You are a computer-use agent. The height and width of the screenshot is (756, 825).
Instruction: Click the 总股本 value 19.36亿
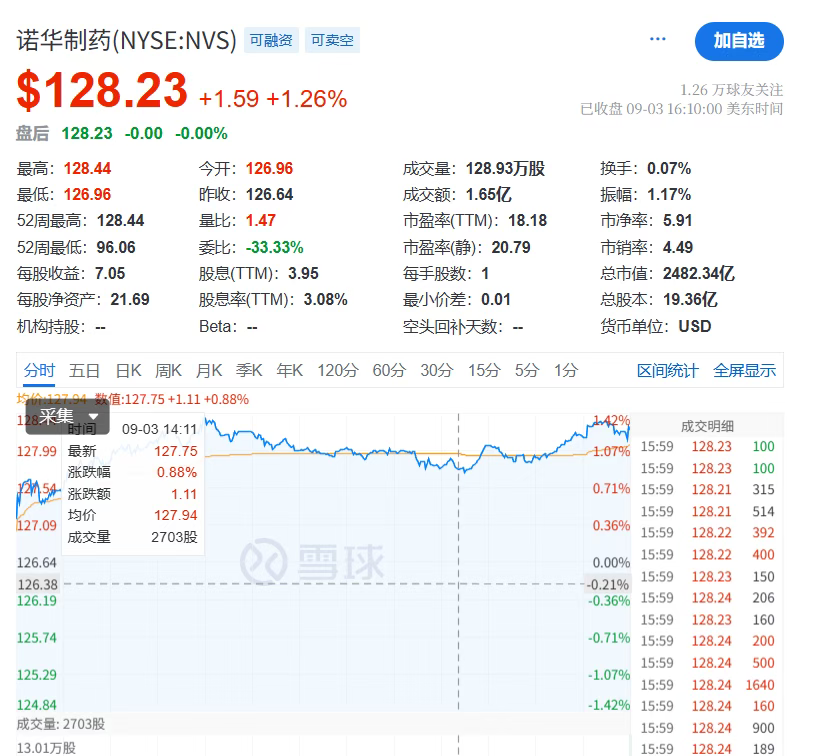pos(689,300)
